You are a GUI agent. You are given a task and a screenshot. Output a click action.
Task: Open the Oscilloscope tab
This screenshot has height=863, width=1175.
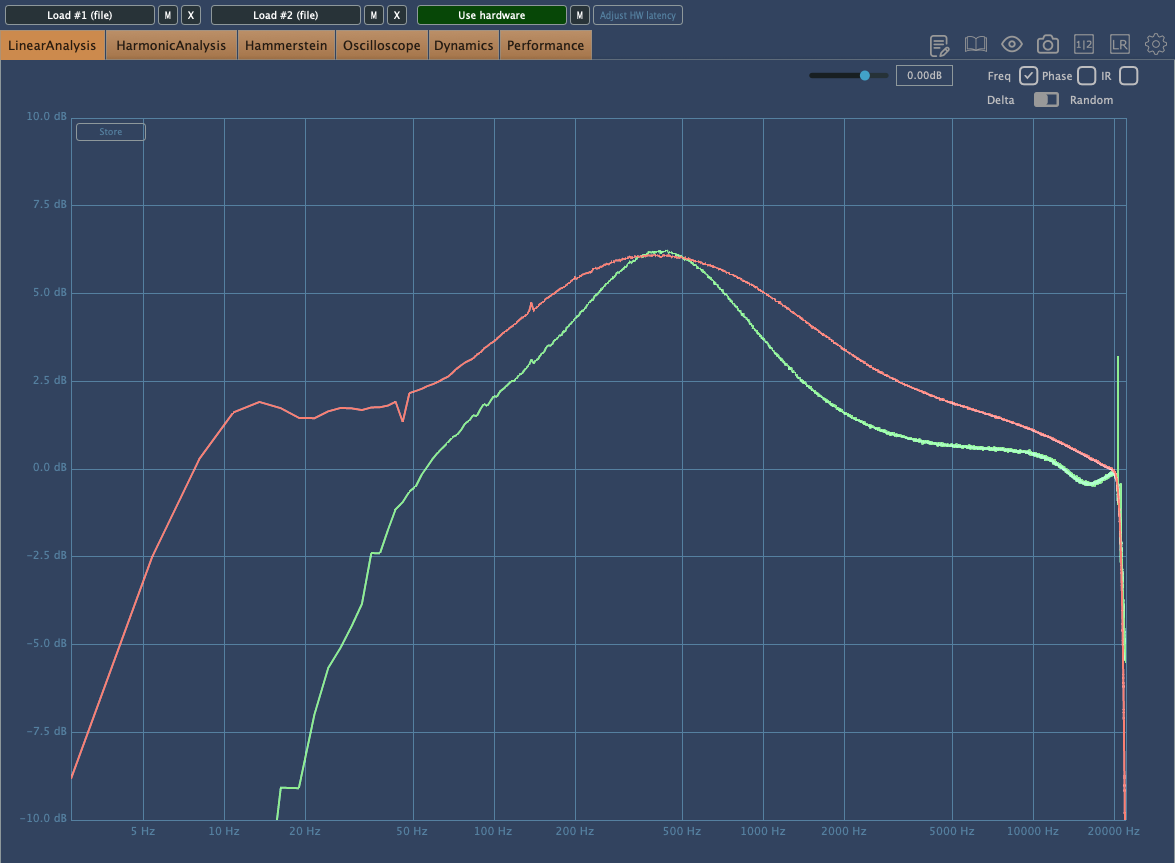coord(381,45)
